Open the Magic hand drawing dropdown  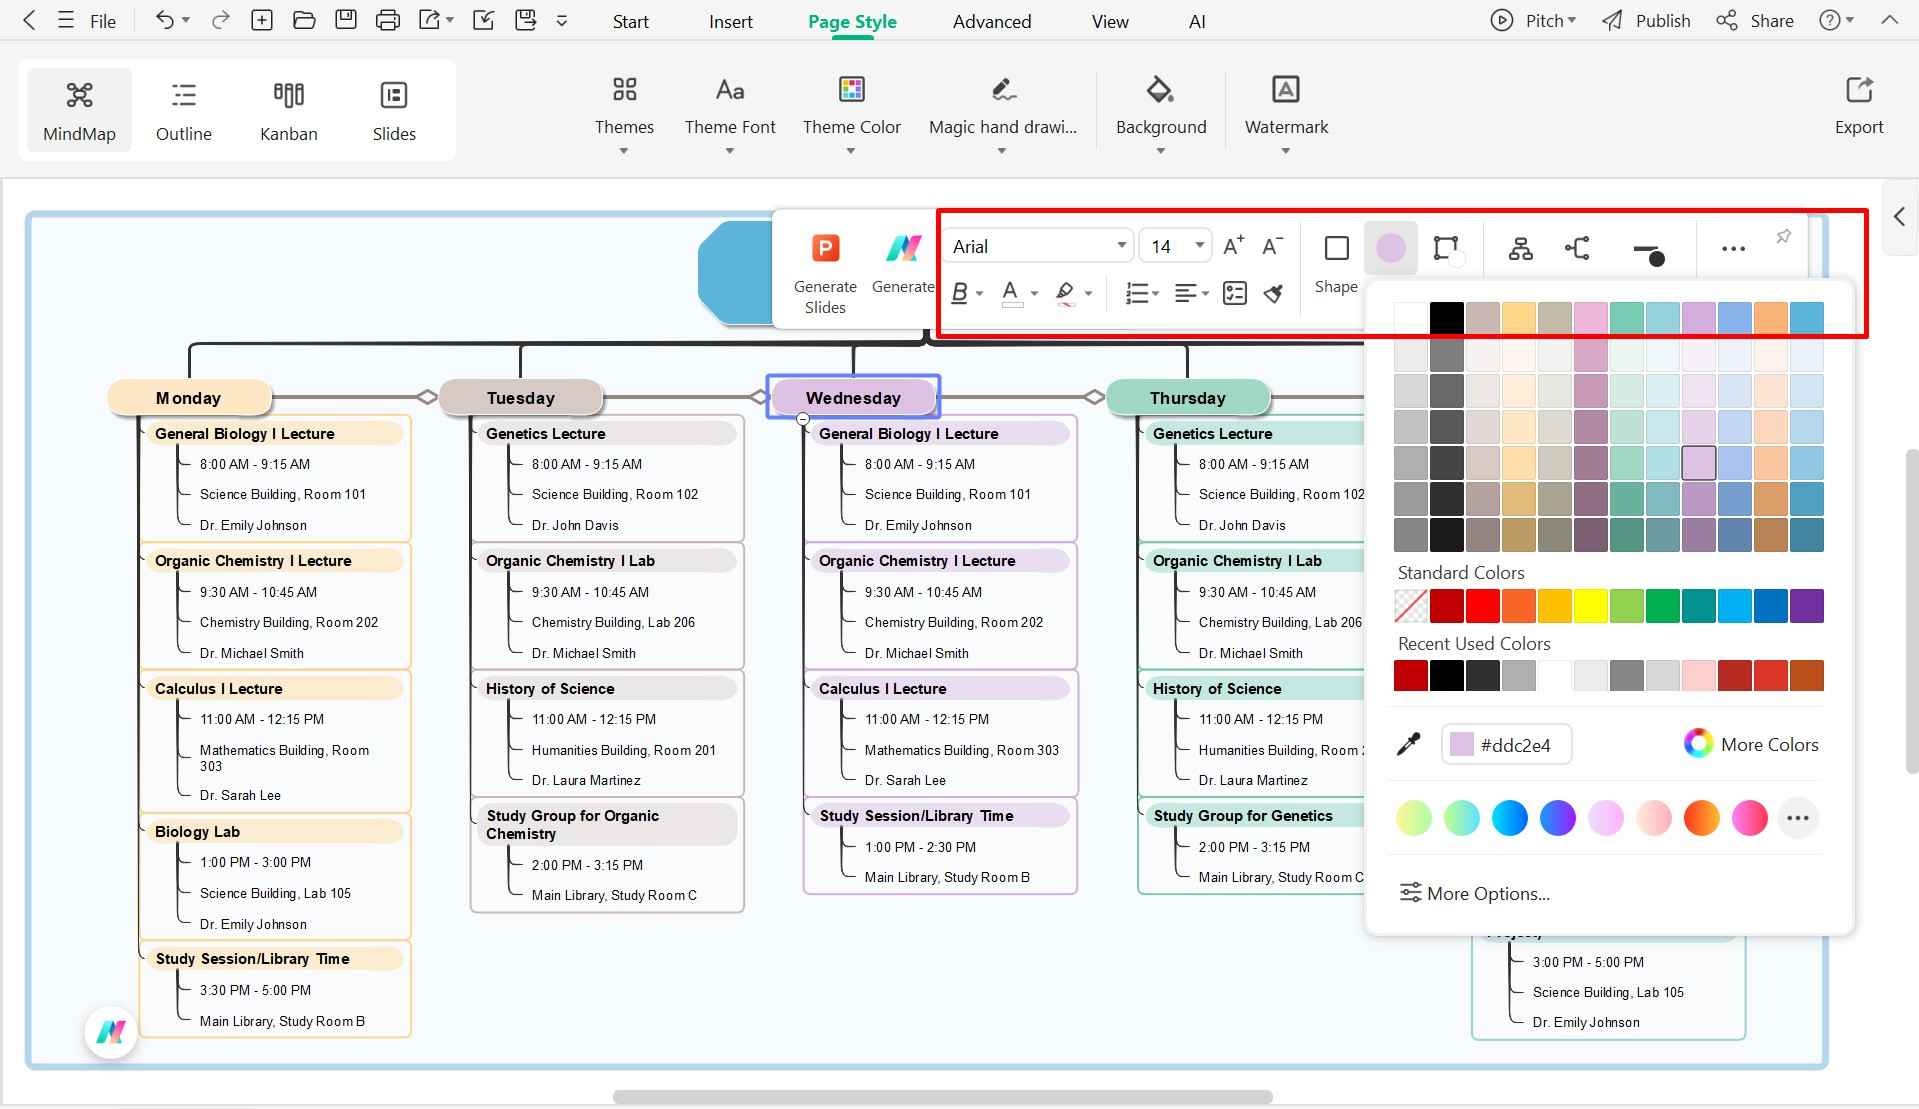tap(1002, 152)
